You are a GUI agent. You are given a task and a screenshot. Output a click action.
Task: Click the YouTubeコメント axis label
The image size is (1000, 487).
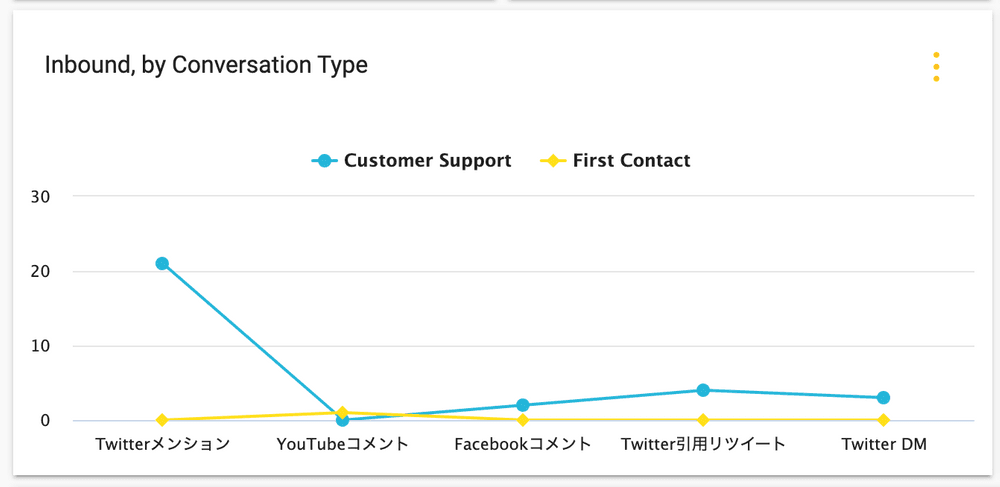click(342, 444)
